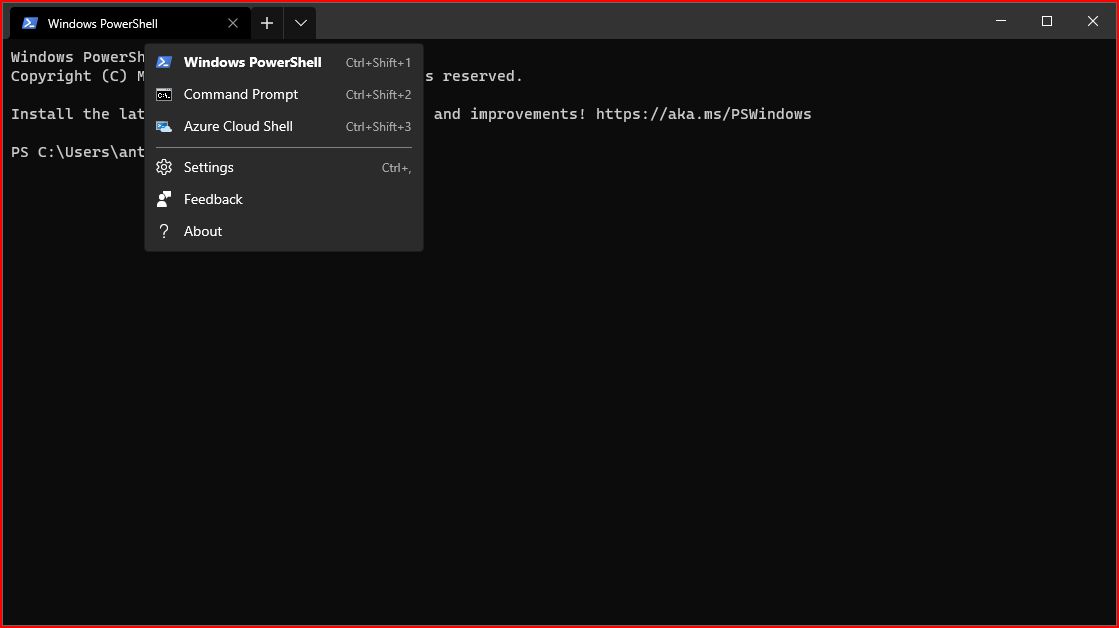Viewport: 1119px width, 628px height.
Task: Click the Ctrl+Shift+1 shortcut label
Action: point(378,63)
